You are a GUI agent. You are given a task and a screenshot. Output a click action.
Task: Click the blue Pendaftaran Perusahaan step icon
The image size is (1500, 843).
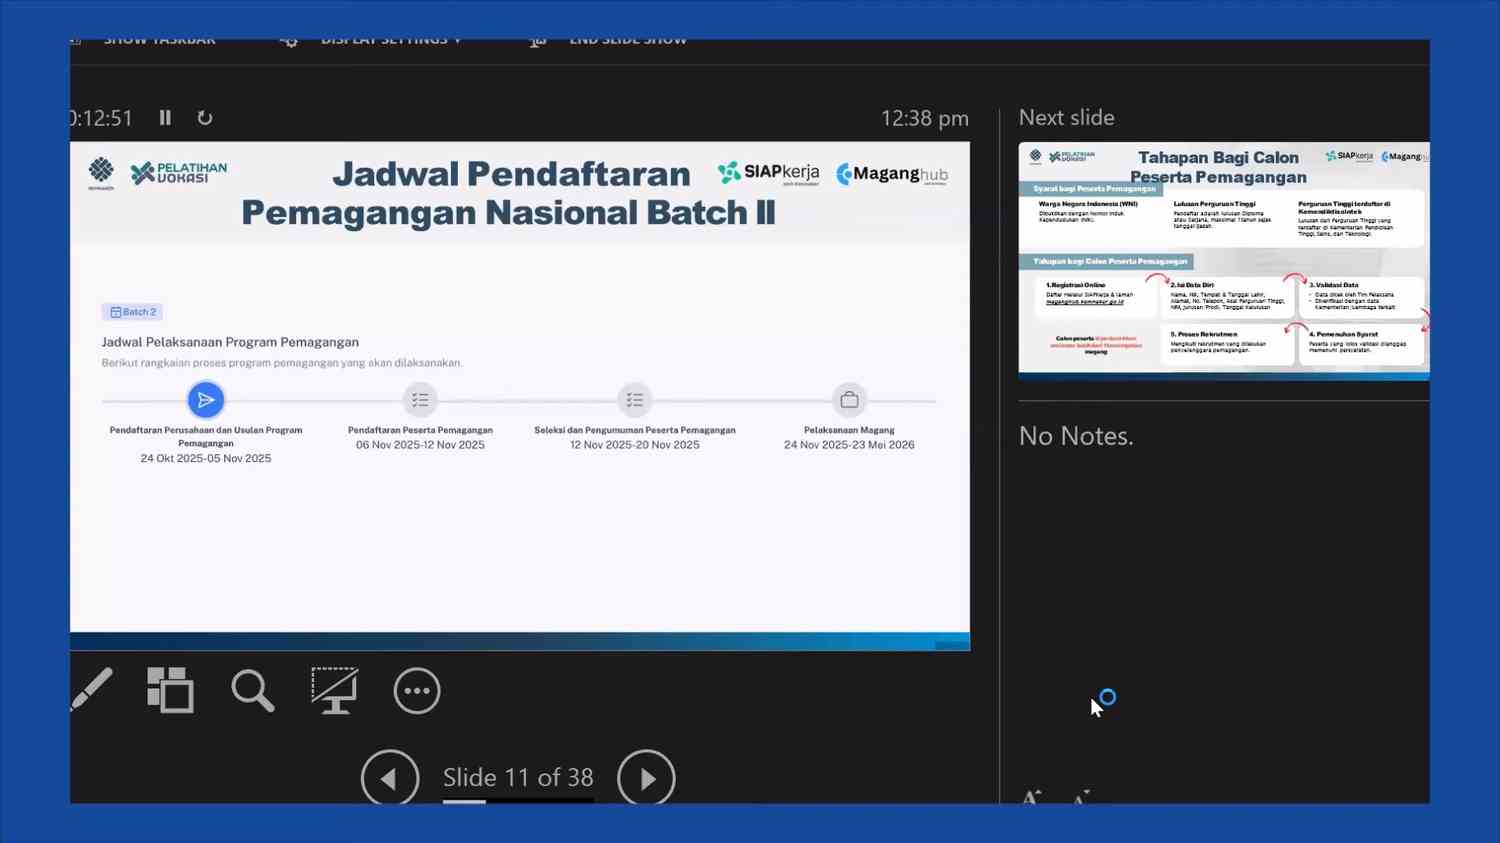(206, 400)
